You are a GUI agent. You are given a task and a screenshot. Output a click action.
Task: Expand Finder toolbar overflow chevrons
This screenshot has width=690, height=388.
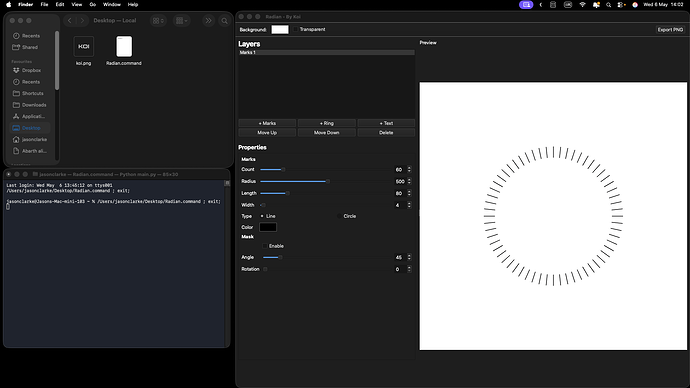pyautogui.click(x=208, y=21)
